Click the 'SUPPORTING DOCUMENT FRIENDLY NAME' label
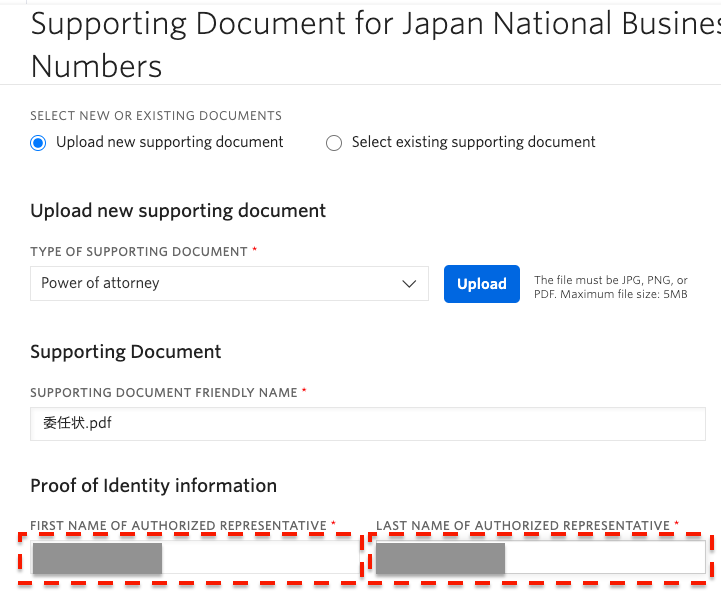 pos(164,393)
